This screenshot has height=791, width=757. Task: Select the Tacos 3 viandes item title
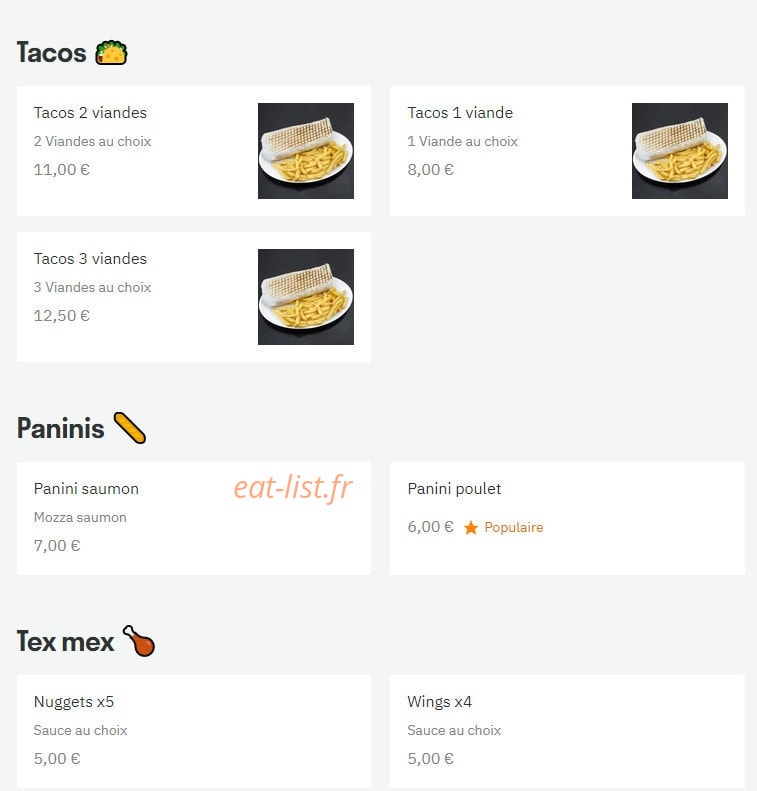90,258
